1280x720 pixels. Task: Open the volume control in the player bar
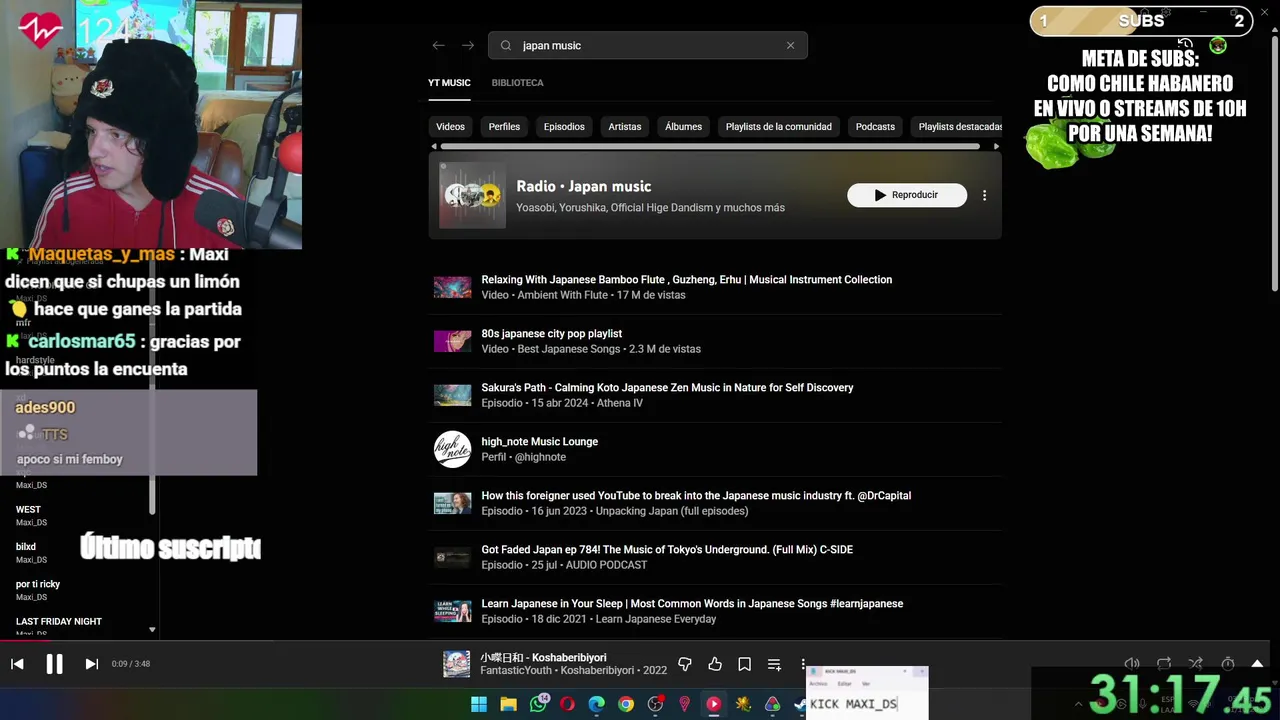(1132, 664)
